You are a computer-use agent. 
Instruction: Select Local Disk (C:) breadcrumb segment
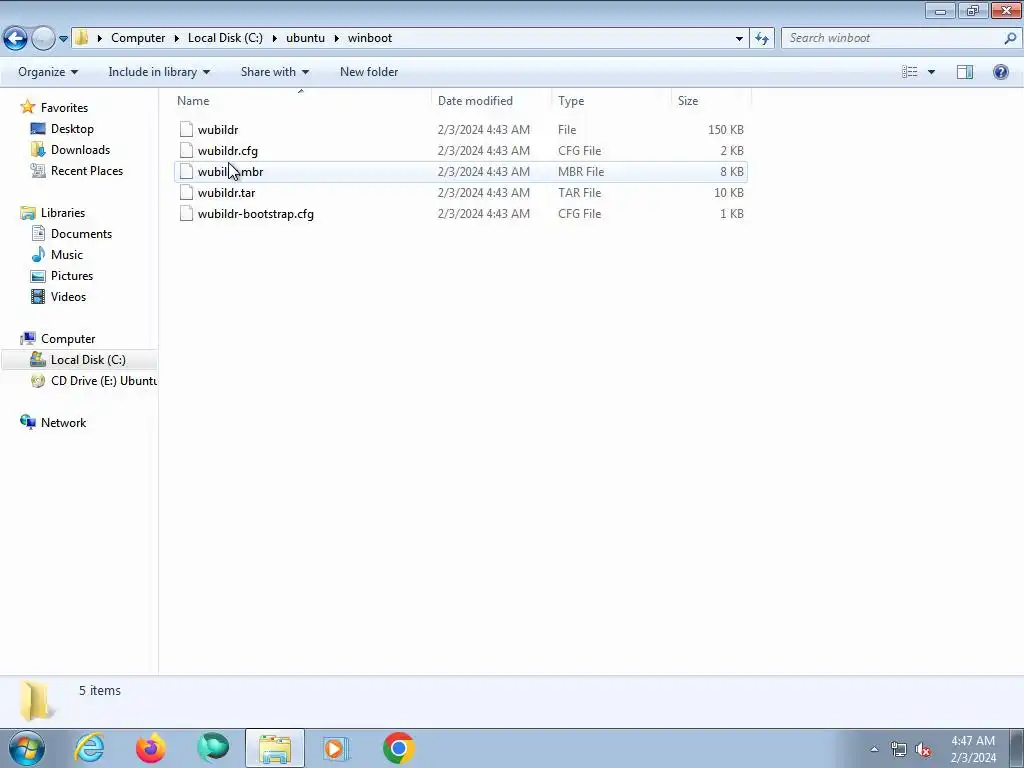coord(225,38)
